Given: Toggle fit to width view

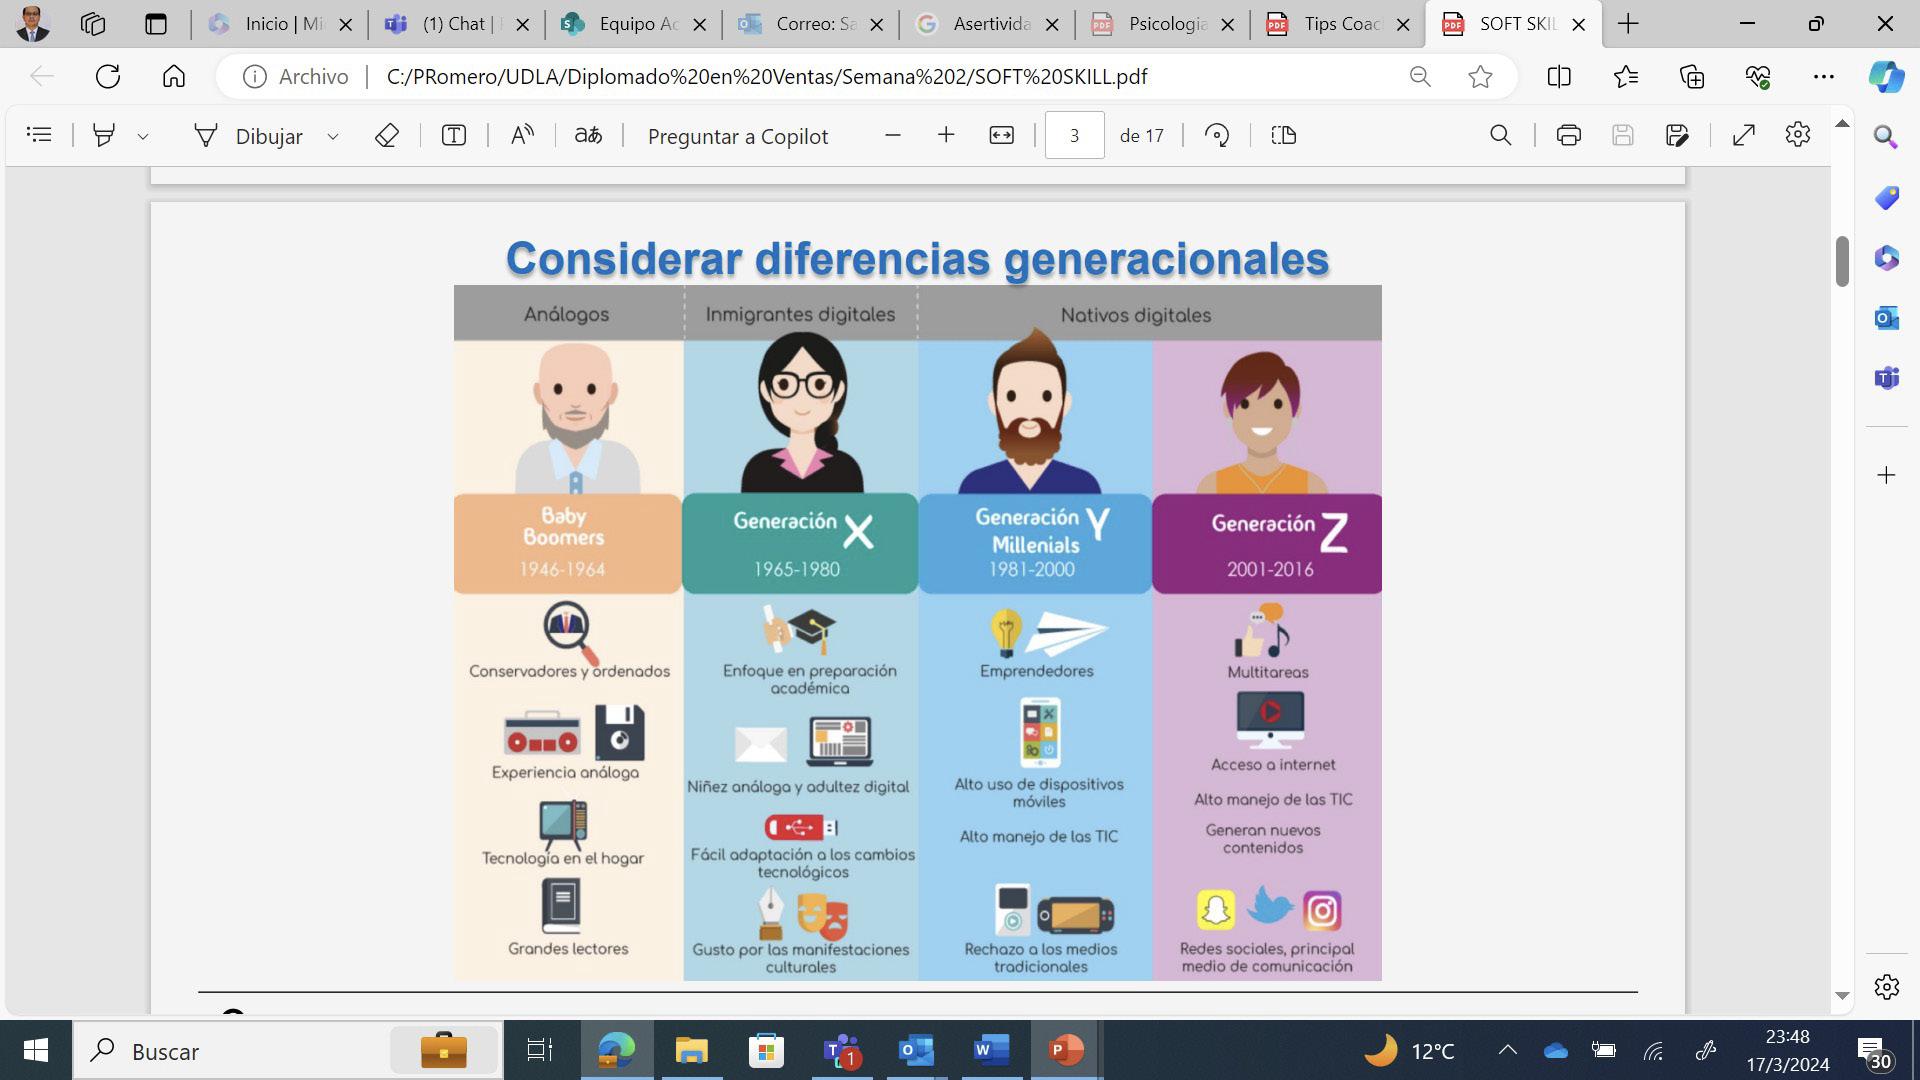Looking at the screenshot, I should 1001,135.
